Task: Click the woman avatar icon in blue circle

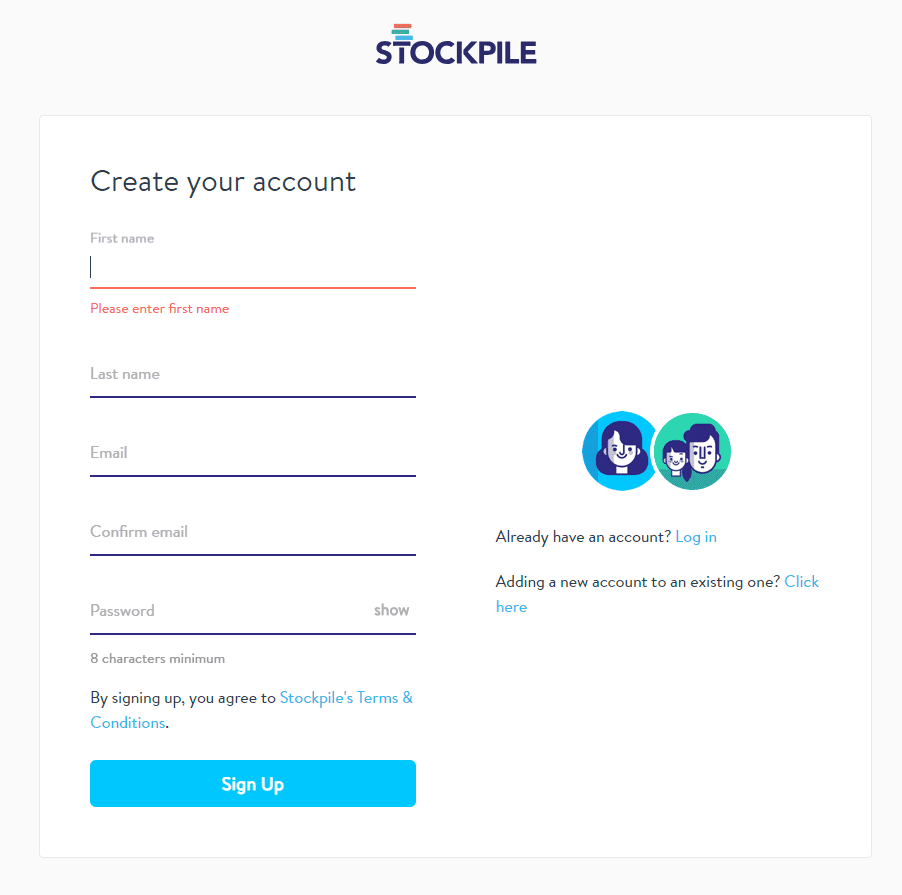Action: pos(620,451)
